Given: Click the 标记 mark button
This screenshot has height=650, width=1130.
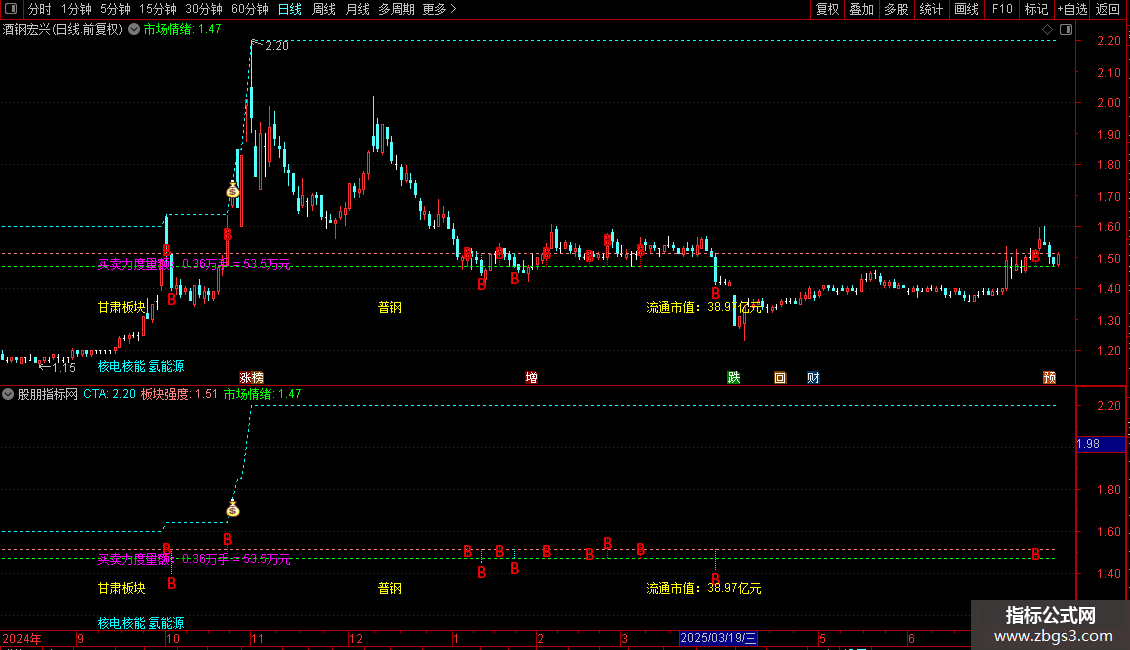Looking at the screenshot, I should pyautogui.click(x=1036, y=9).
